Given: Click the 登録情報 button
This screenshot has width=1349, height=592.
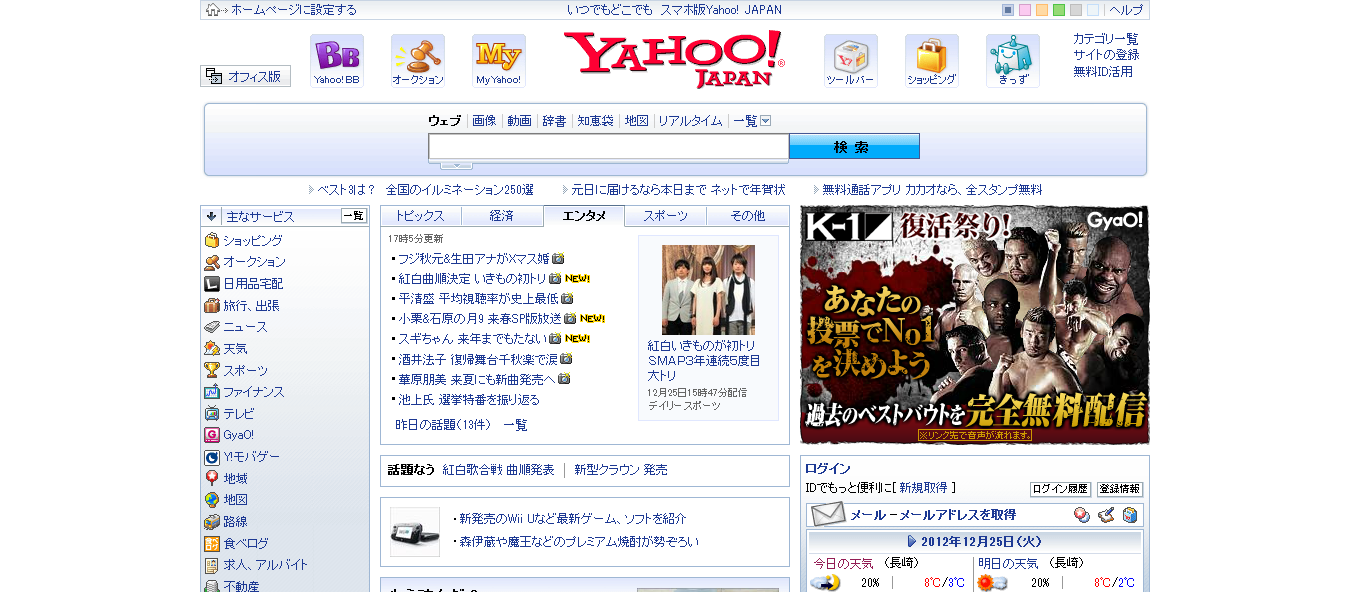Looking at the screenshot, I should coord(1120,489).
